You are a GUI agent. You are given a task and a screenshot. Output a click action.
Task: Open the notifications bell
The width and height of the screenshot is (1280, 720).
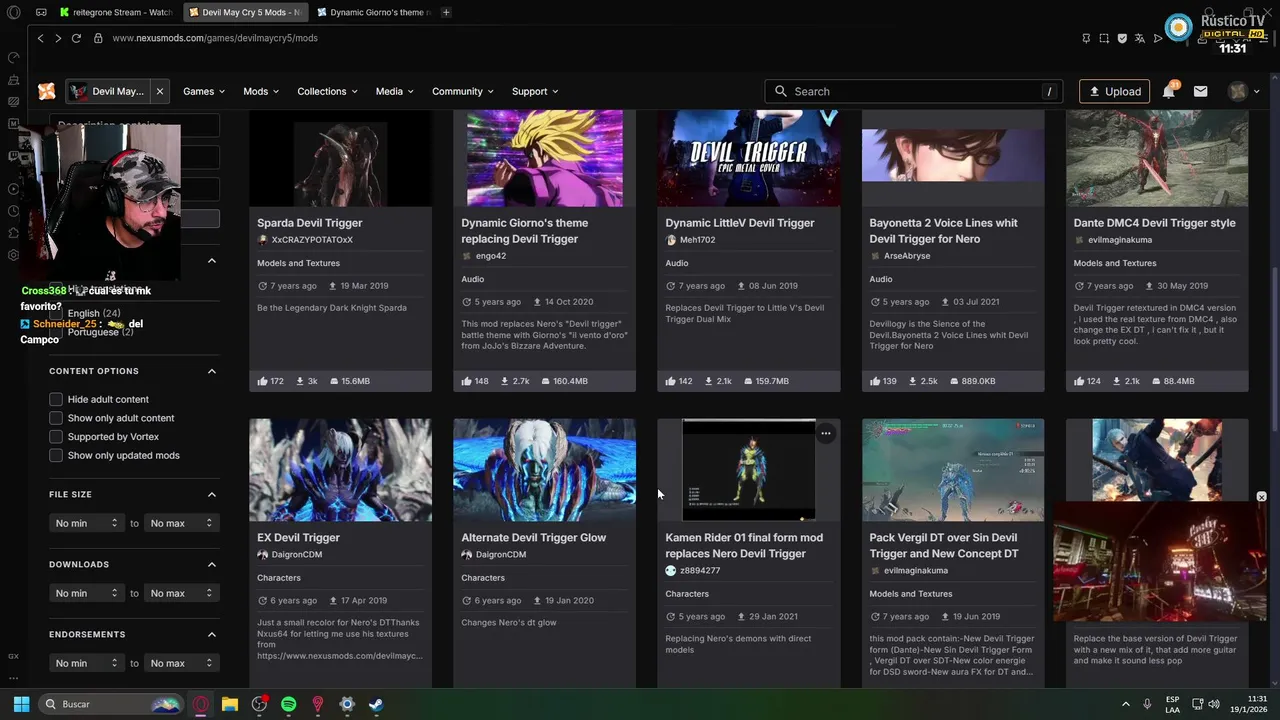1168,91
